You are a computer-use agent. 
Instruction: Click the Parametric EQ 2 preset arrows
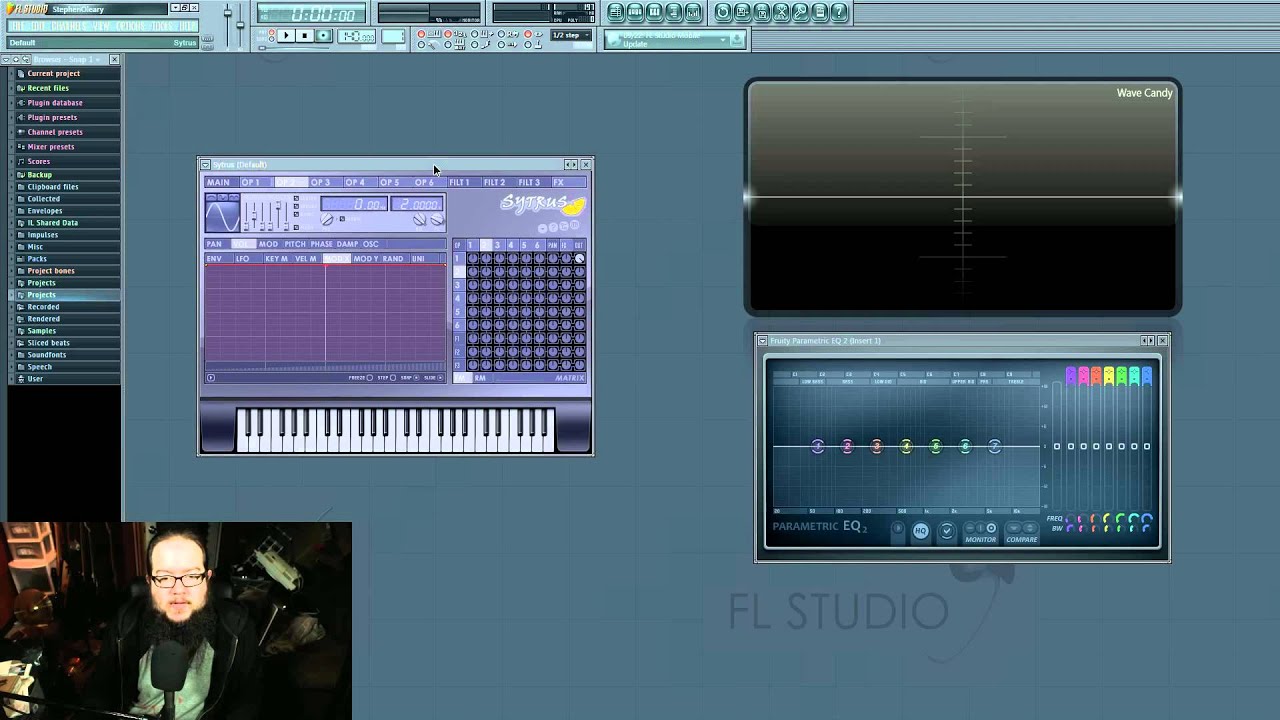pyautogui.click(x=1147, y=341)
